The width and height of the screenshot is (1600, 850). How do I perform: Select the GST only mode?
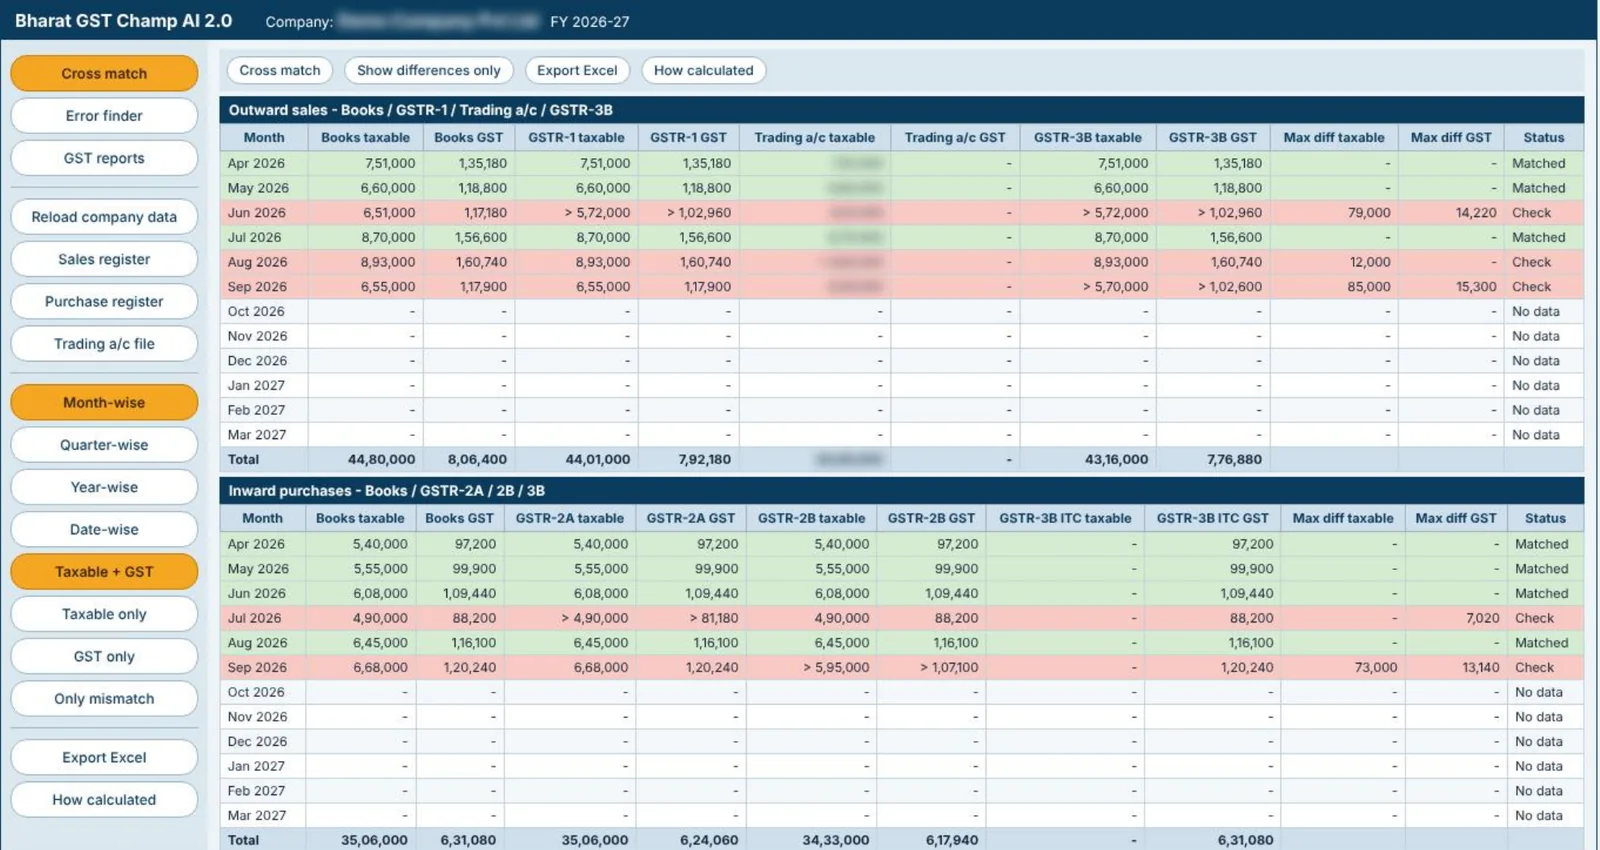click(104, 656)
